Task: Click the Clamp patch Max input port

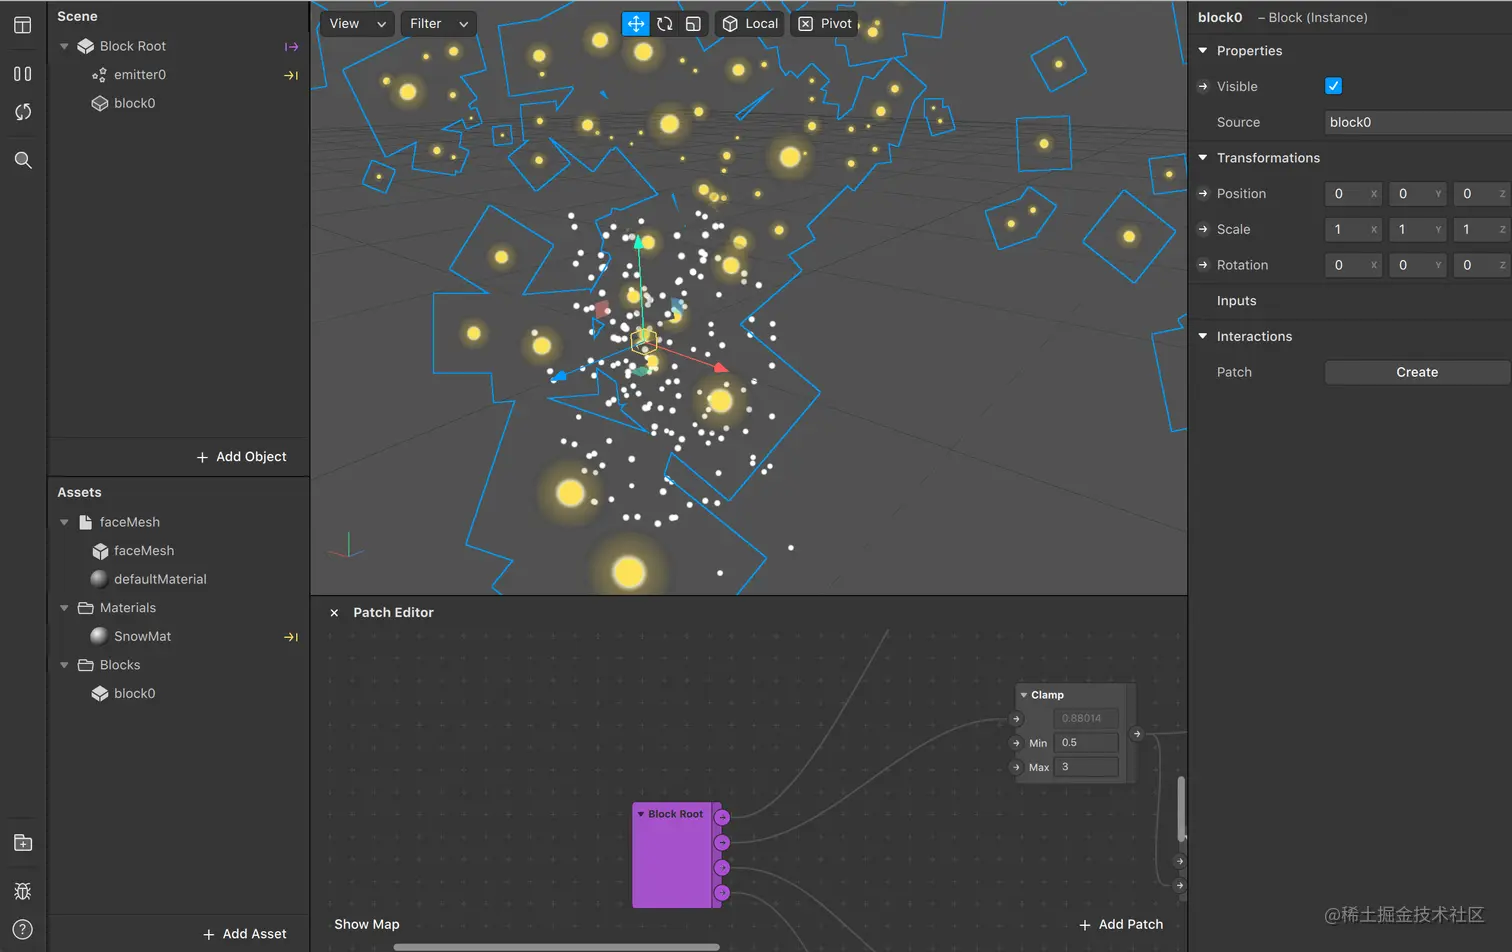Action: (x=1017, y=768)
